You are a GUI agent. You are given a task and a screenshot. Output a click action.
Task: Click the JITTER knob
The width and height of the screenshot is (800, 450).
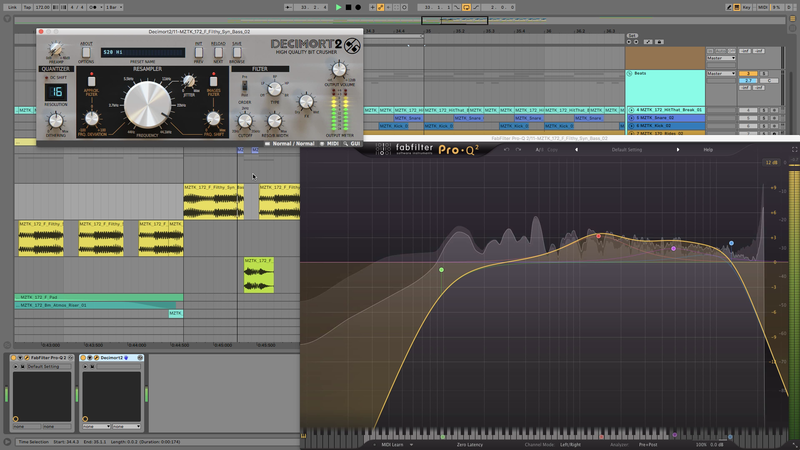point(189,81)
